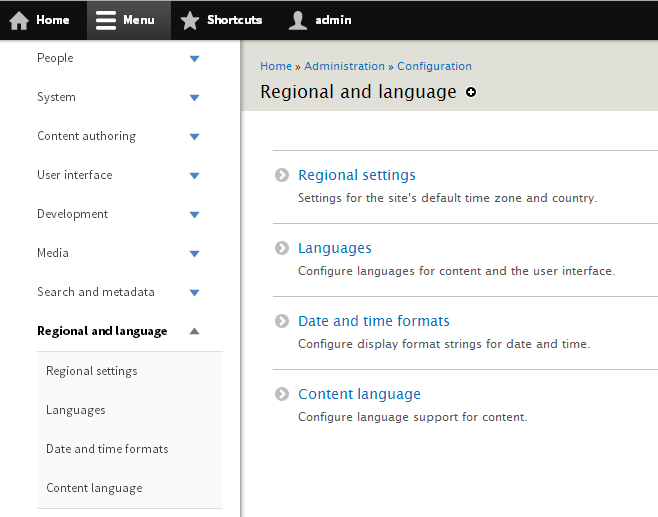Click the 'Regional and language' page title
This screenshot has height=517, width=658.
358,92
